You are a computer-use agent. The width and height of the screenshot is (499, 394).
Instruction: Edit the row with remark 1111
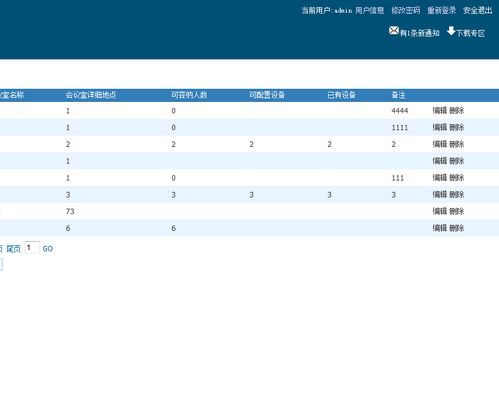[x=440, y=127]
